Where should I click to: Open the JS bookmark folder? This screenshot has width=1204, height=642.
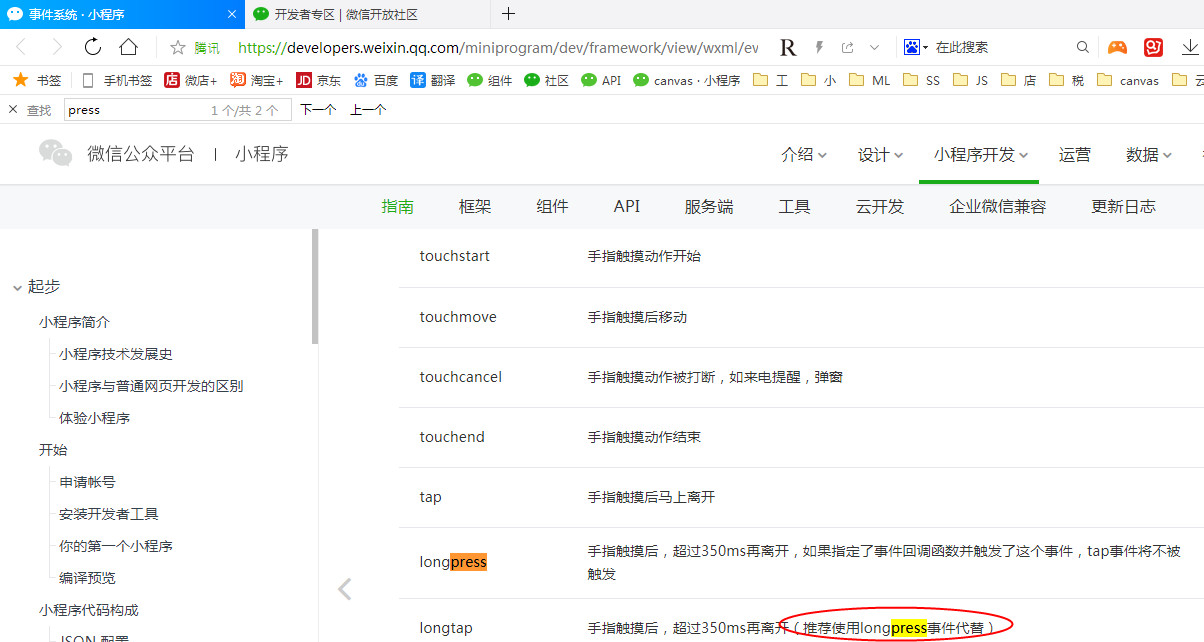(970, 80)
